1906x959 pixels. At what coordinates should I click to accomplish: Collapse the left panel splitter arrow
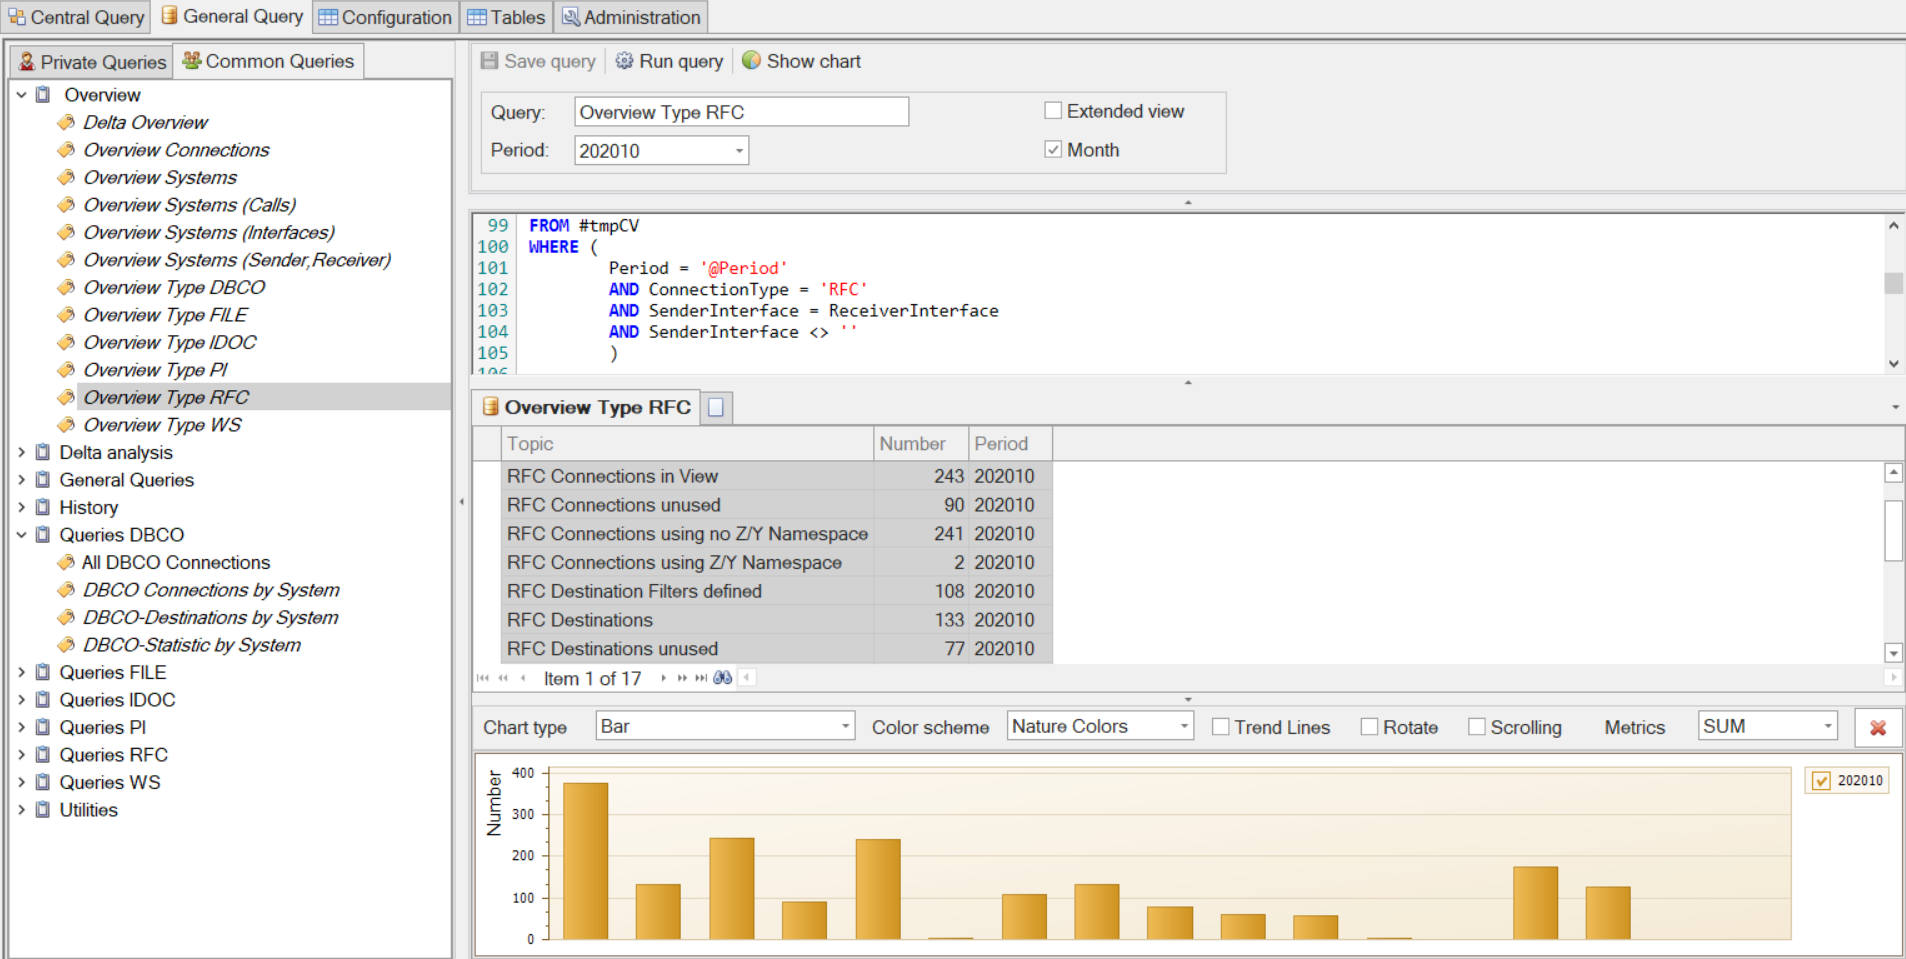pos(461,501)
